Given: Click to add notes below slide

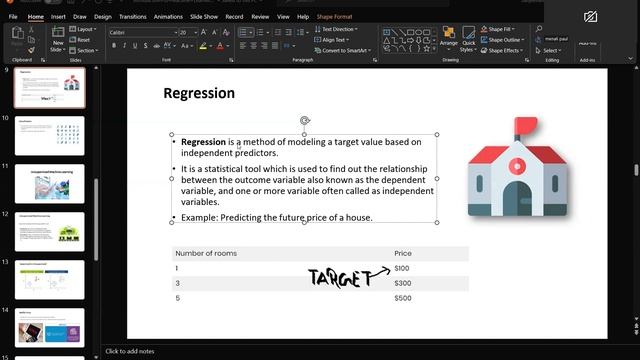Looking at the screenshot, I should [130, 351].
